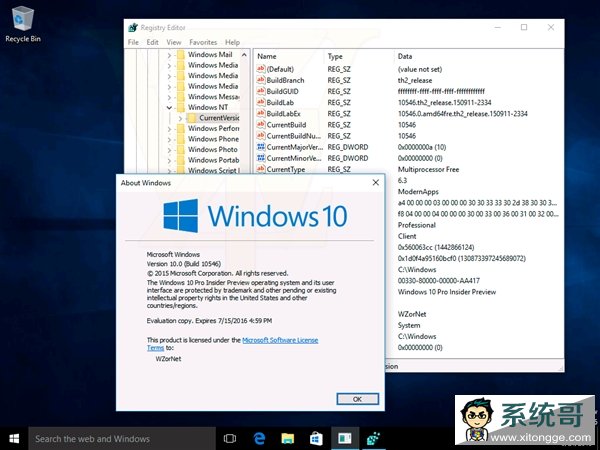Select the Windows Portable tree key
The image size is (600, 450).
pyautogui.click(x=214, y=160)
